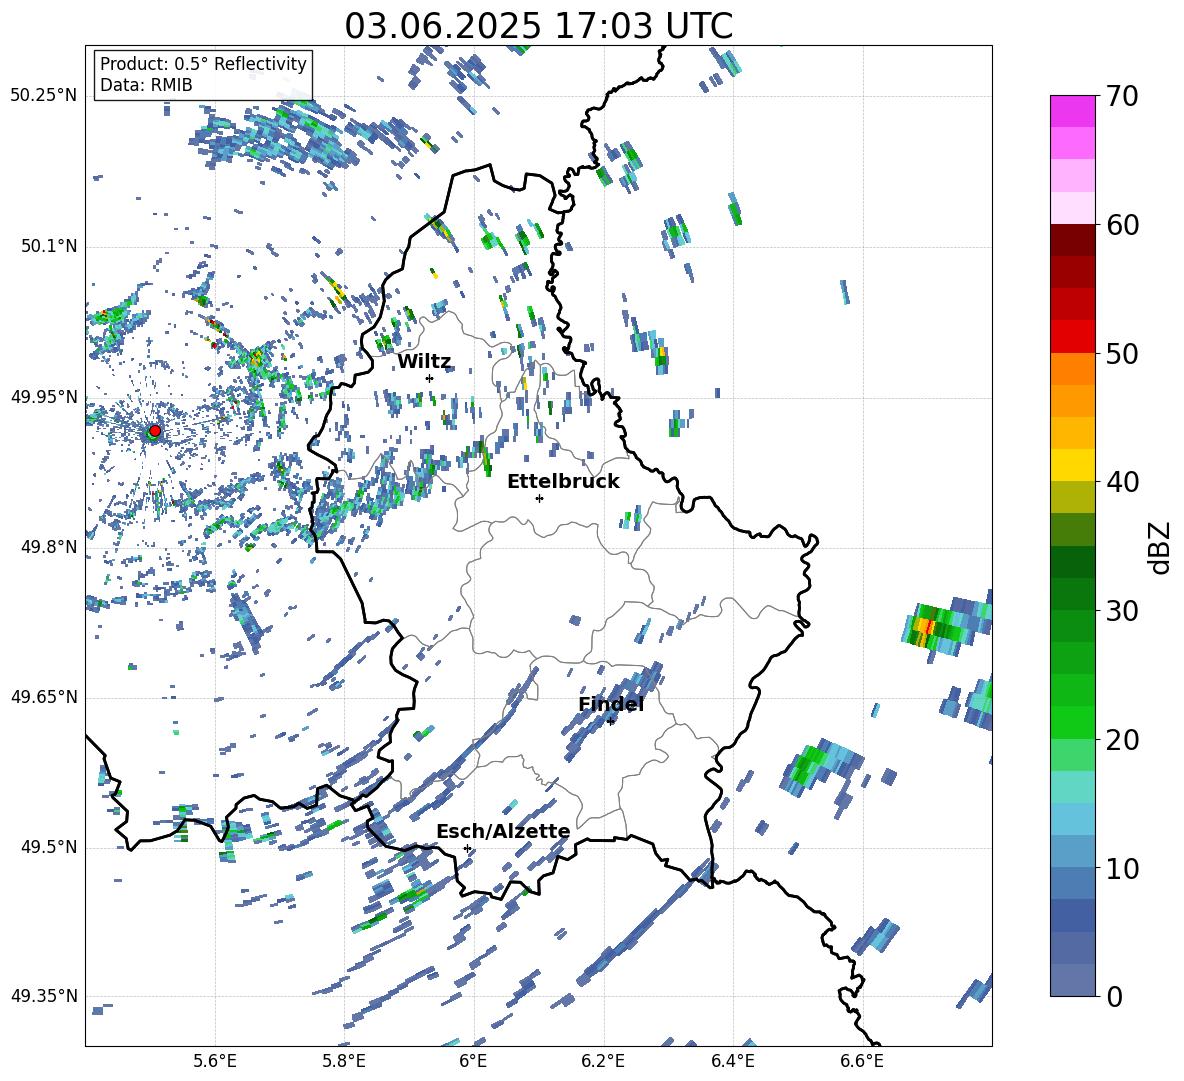Image resolution: width=1184 pixels, height=1081 pixels.
Task: Click the 49.35°N latitude label
Action: (x=44, y=996)
